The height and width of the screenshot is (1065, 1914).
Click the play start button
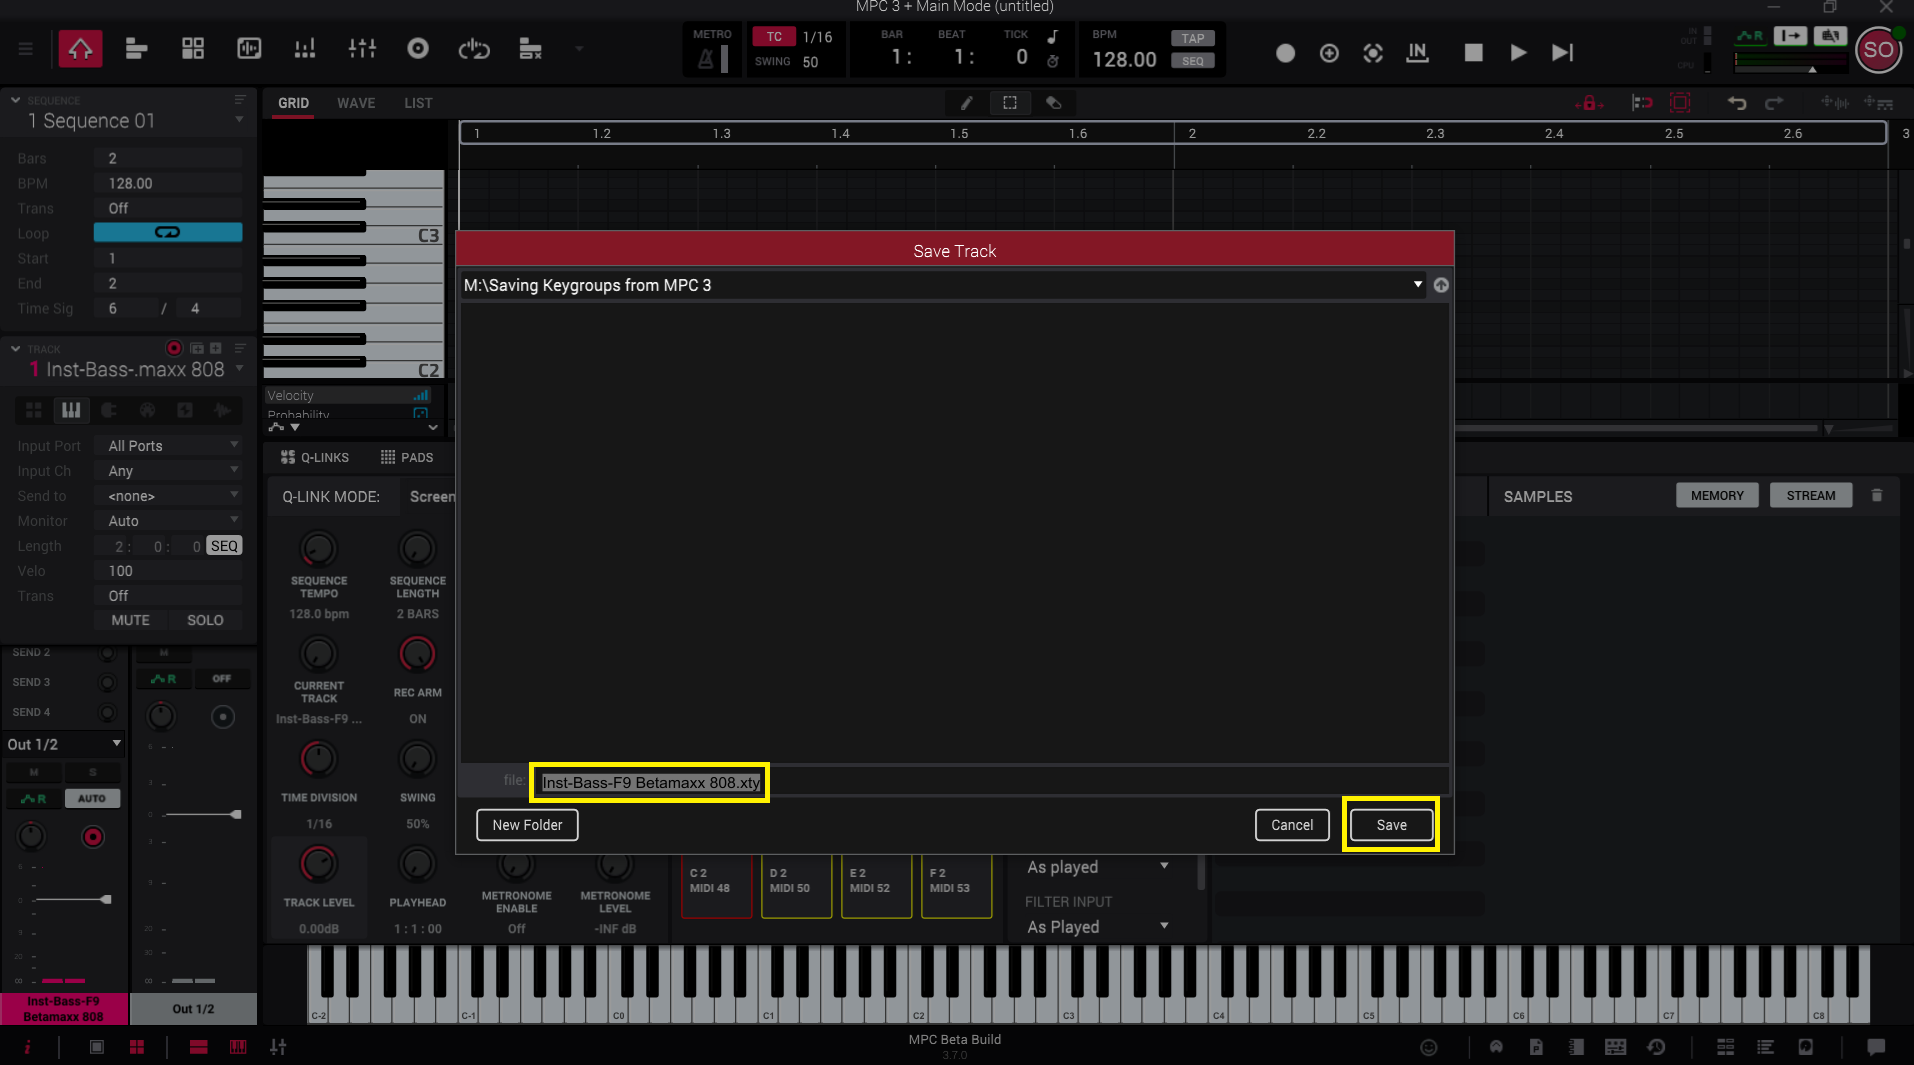pos(1563,53)
